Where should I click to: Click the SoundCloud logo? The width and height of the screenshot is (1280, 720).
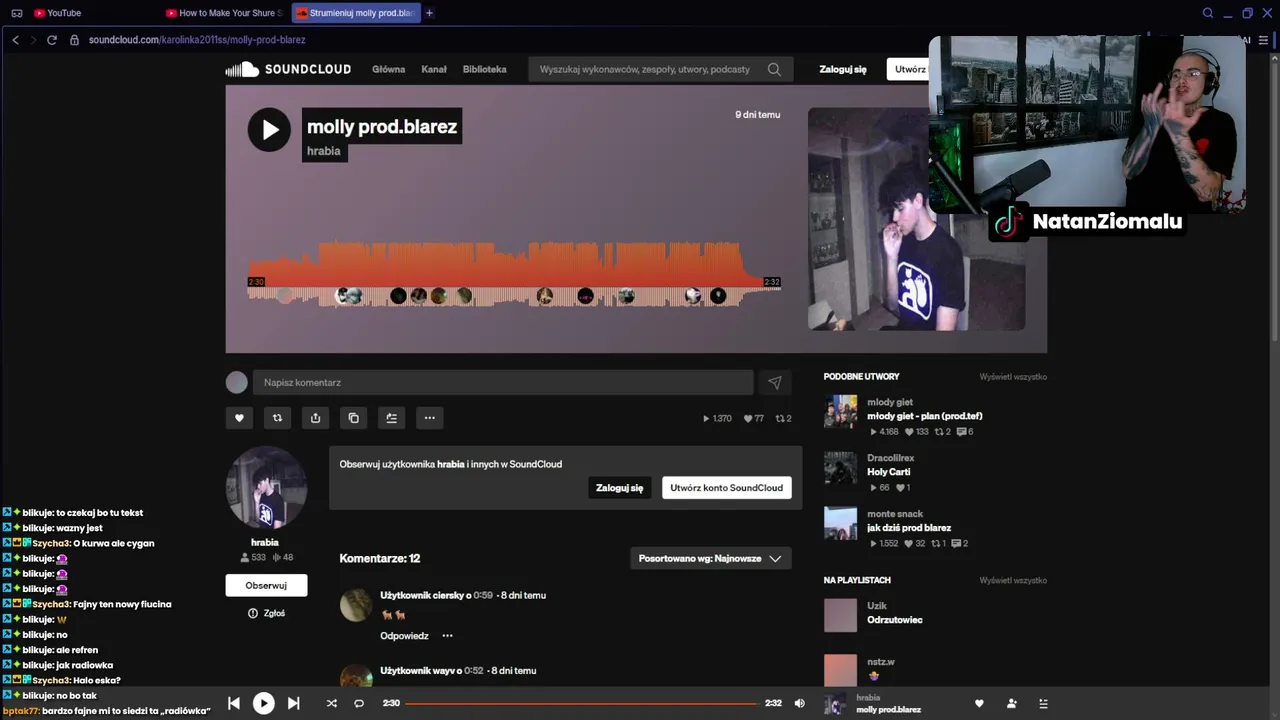(x=288, y=69)
